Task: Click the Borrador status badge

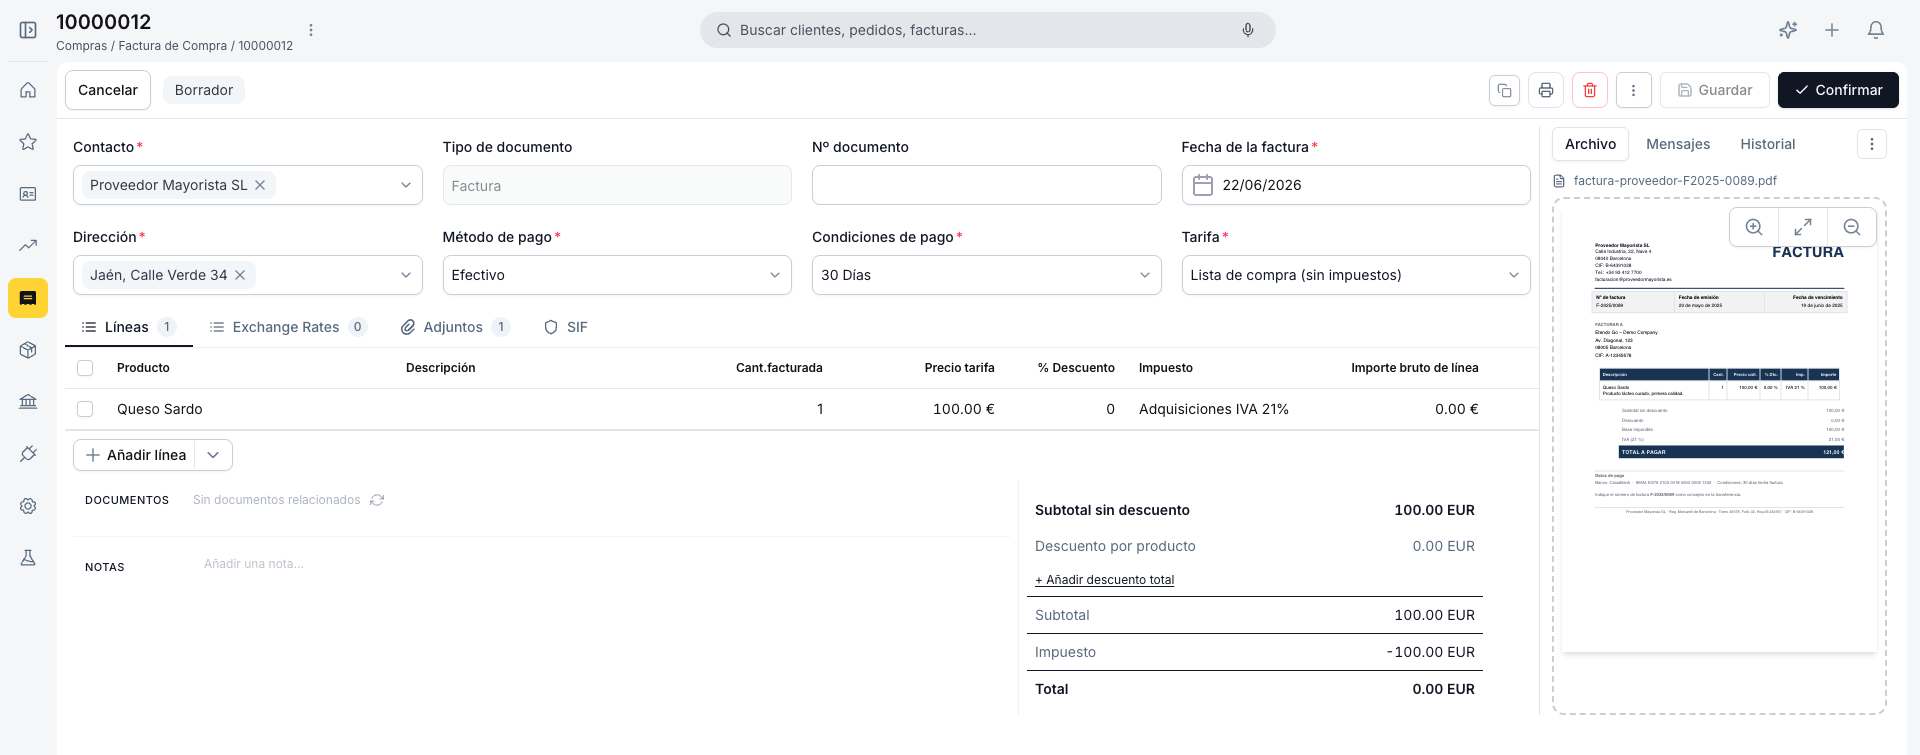Action: 204,90
